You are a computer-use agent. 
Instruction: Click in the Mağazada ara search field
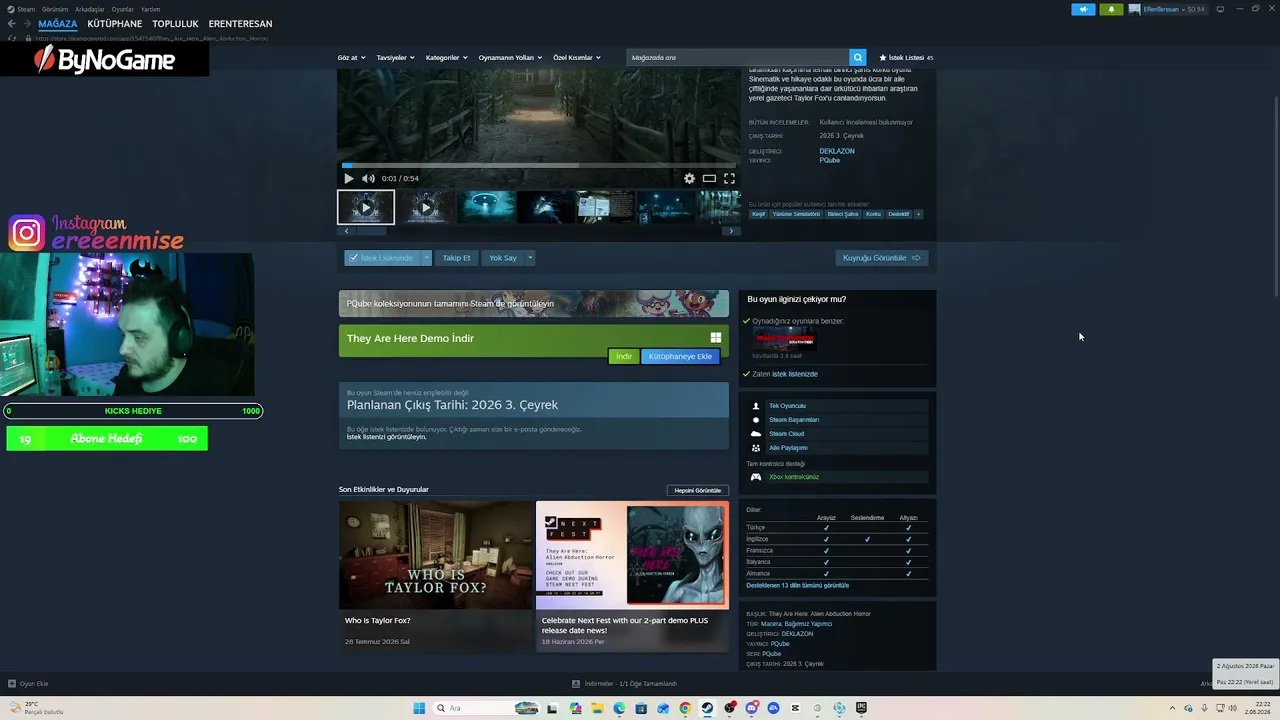tap(738, 58)
